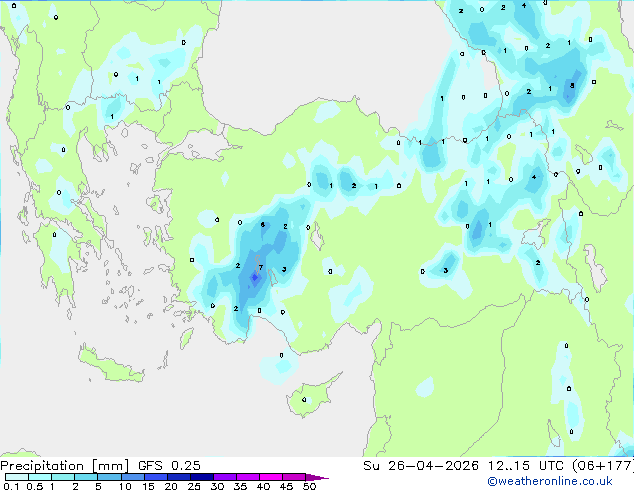
Task: Click the darkest 25–30 mm navy legend swatch
Action: point(202,477)
